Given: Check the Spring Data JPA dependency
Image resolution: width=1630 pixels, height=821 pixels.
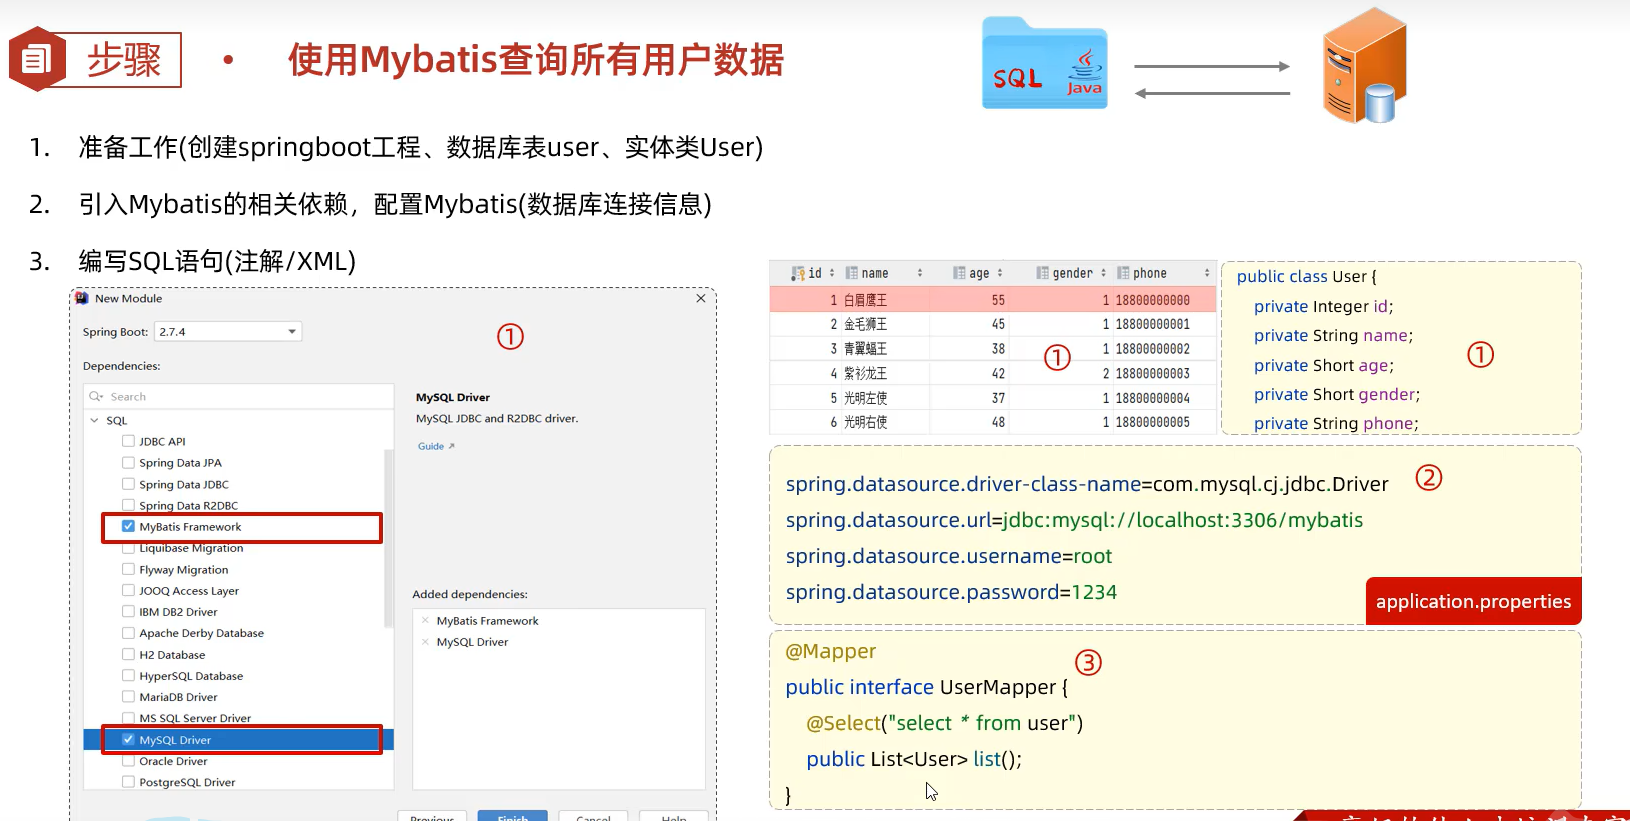Looking at the screenshot, I should pyautogui.click(x=128, y=463).
